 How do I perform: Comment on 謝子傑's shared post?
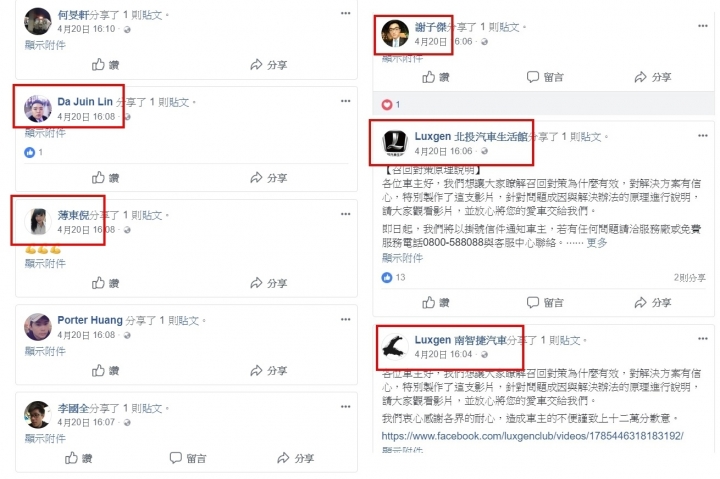click(545, 77)
